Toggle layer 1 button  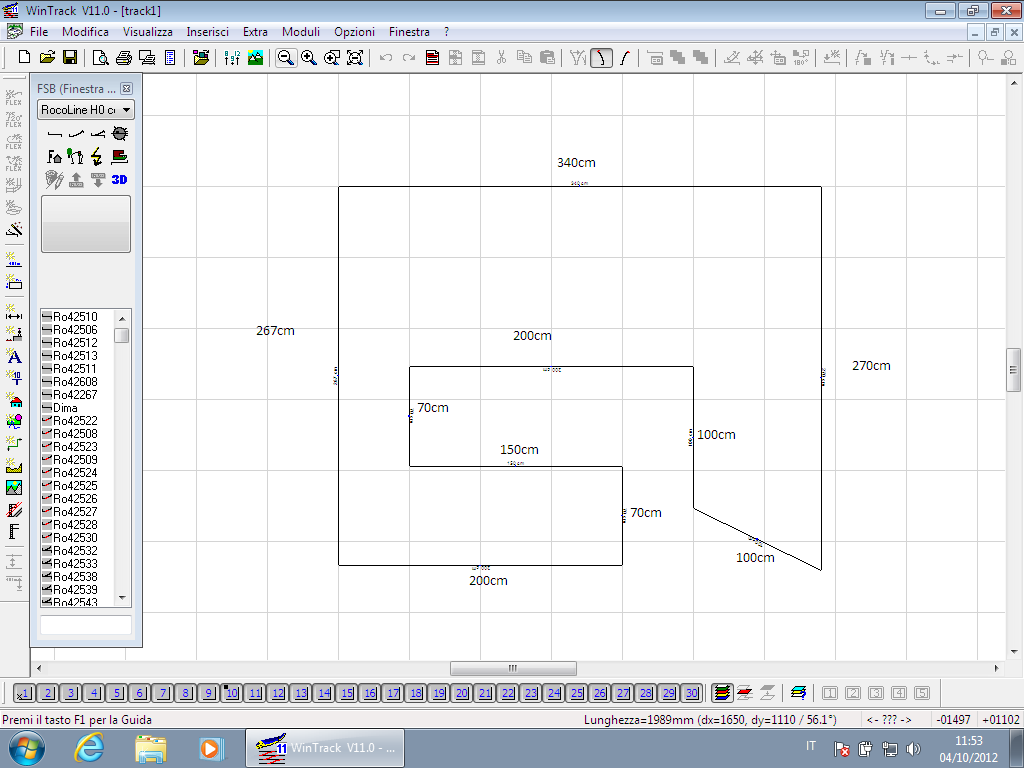pyautogui.click(x=25, y=693)
